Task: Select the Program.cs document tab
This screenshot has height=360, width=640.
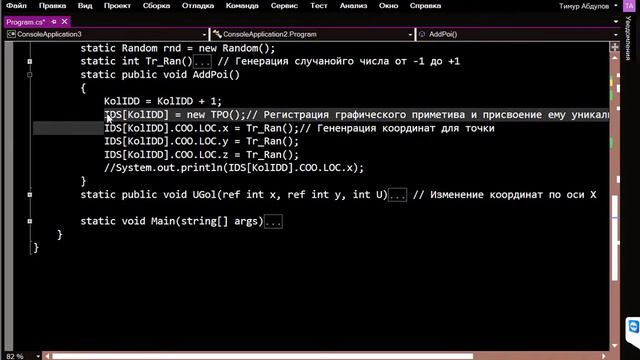Action: [x=25, y=22]
